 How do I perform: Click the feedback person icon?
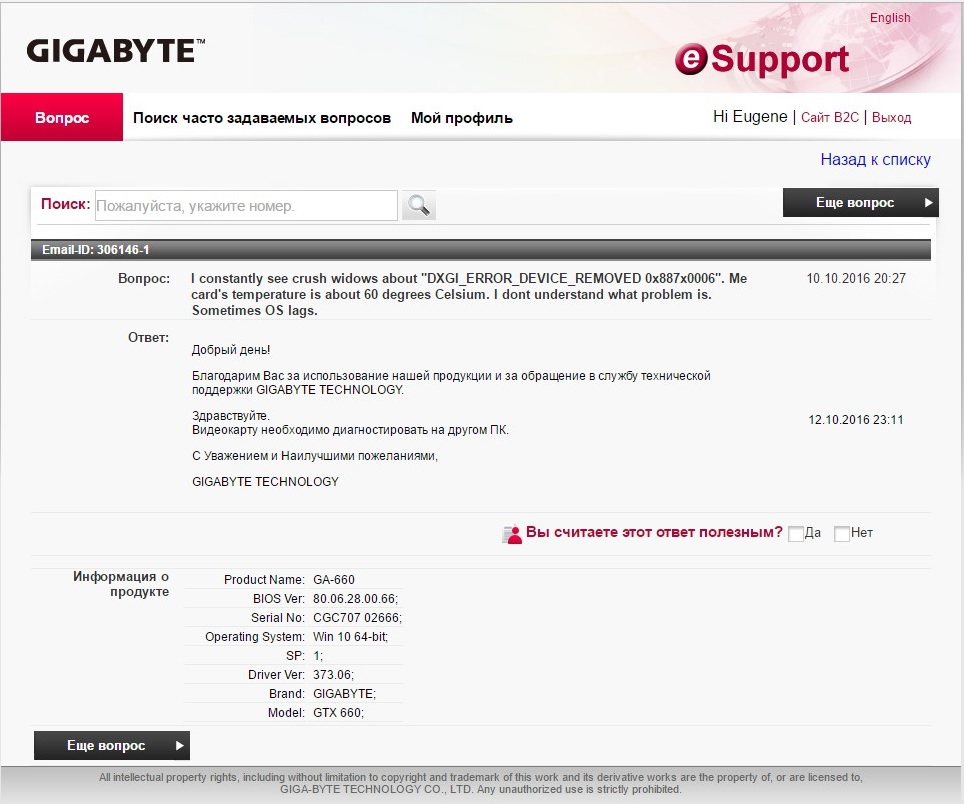(x=512, y=534)
